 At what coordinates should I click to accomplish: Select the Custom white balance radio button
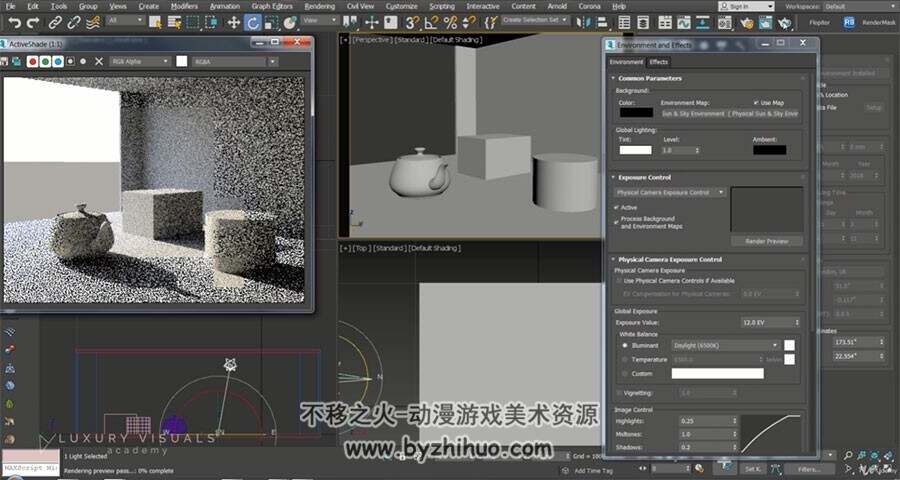[625, 373]
